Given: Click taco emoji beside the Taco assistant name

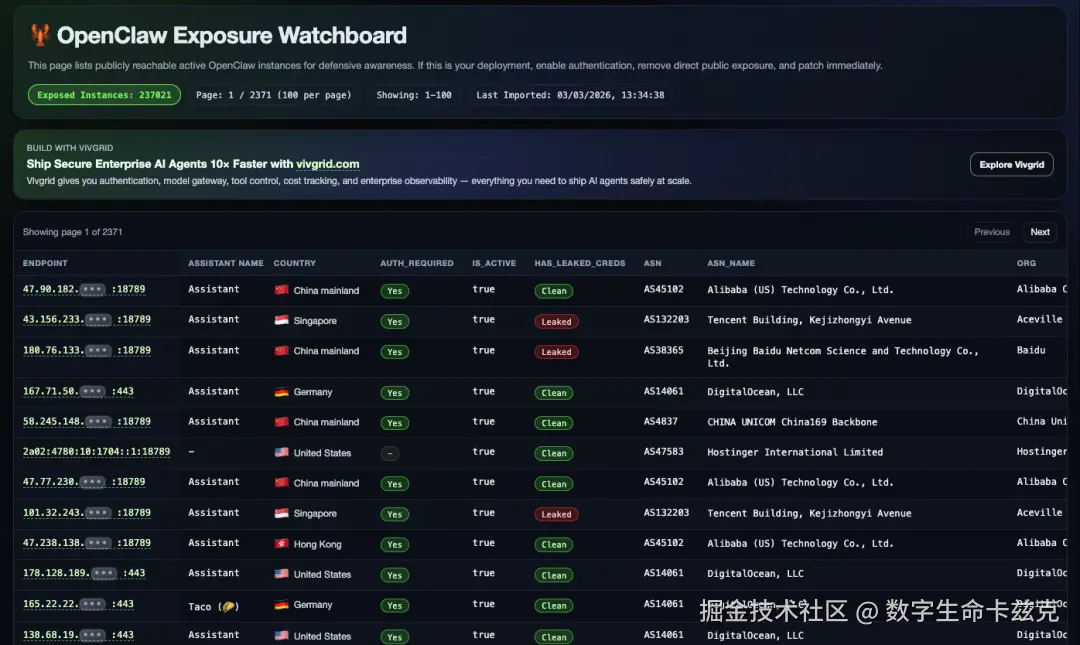Looking at the screenshot, I should [227, 606].
